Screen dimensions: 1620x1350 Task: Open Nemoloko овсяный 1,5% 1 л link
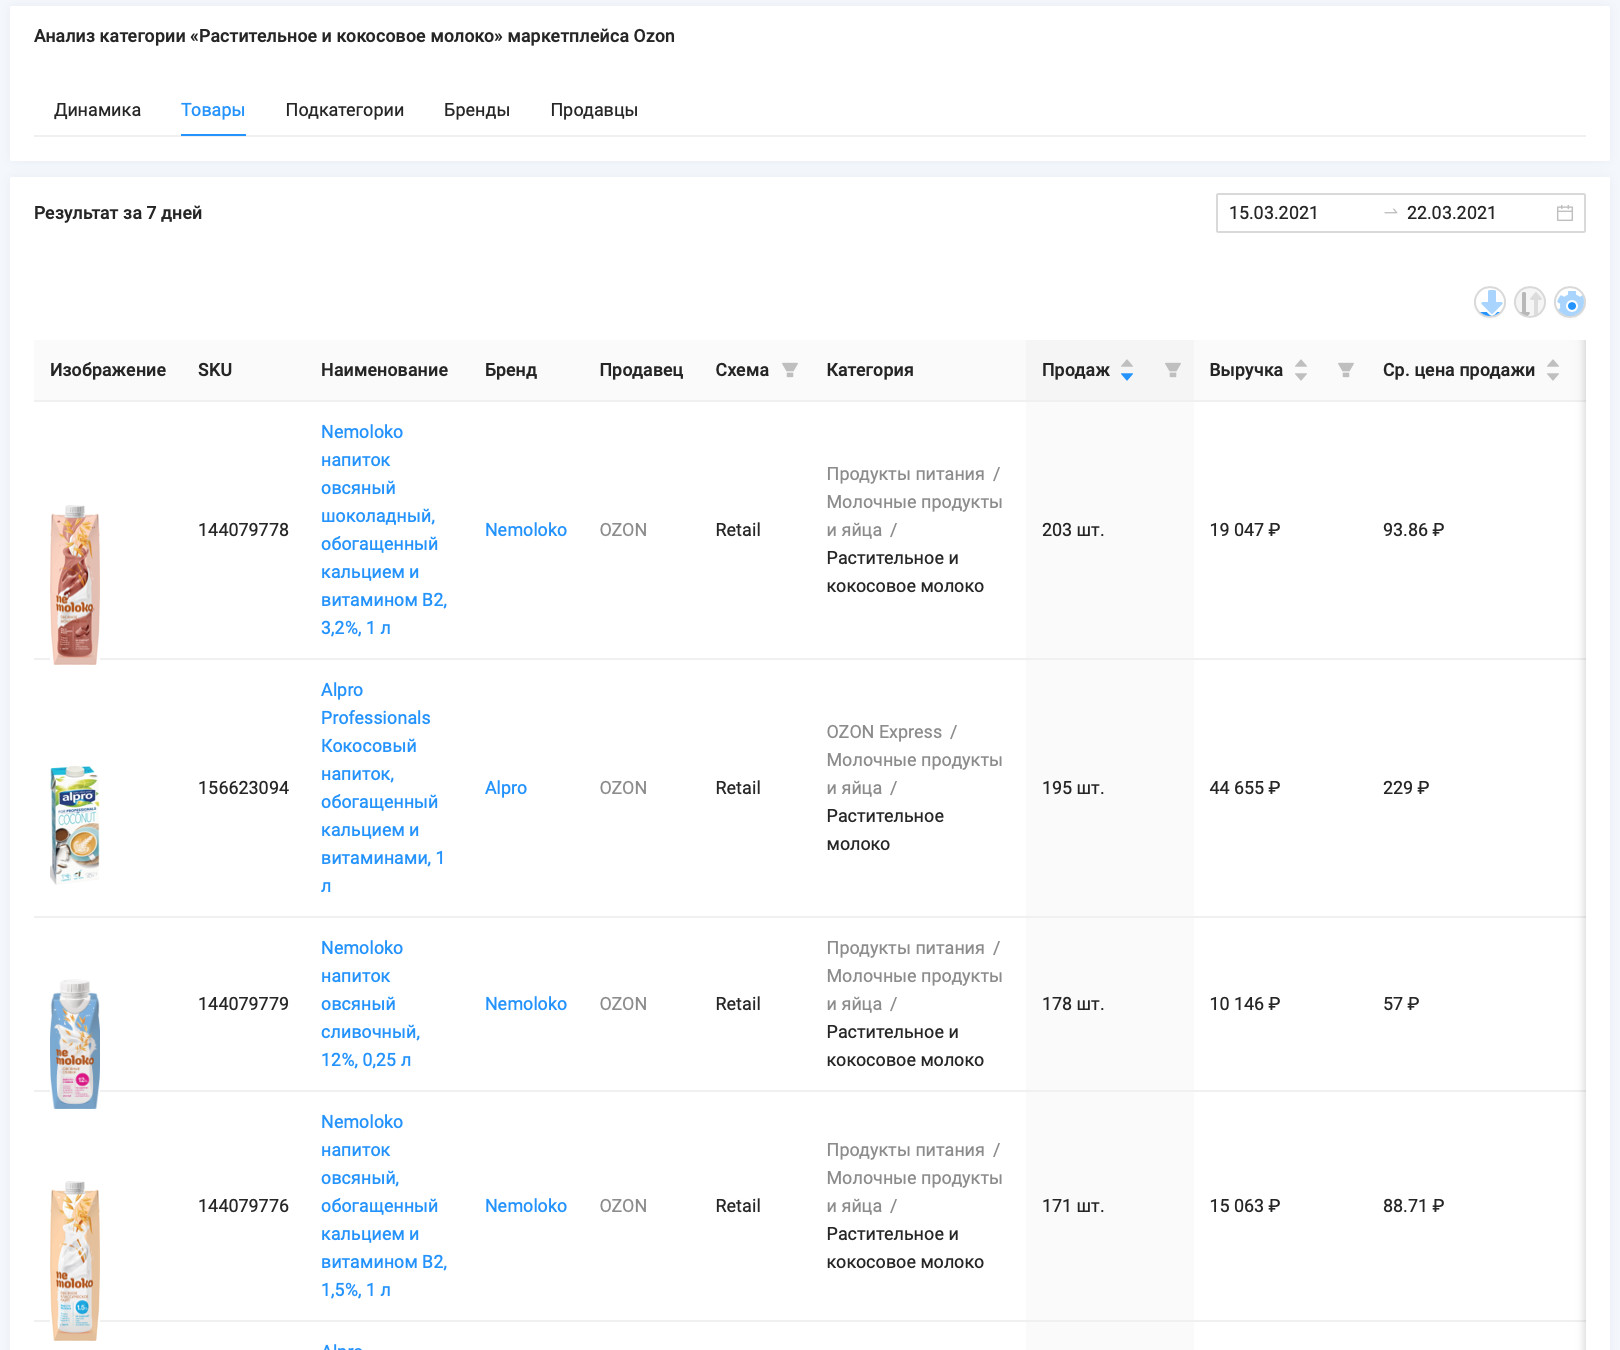click(384, 1206)
